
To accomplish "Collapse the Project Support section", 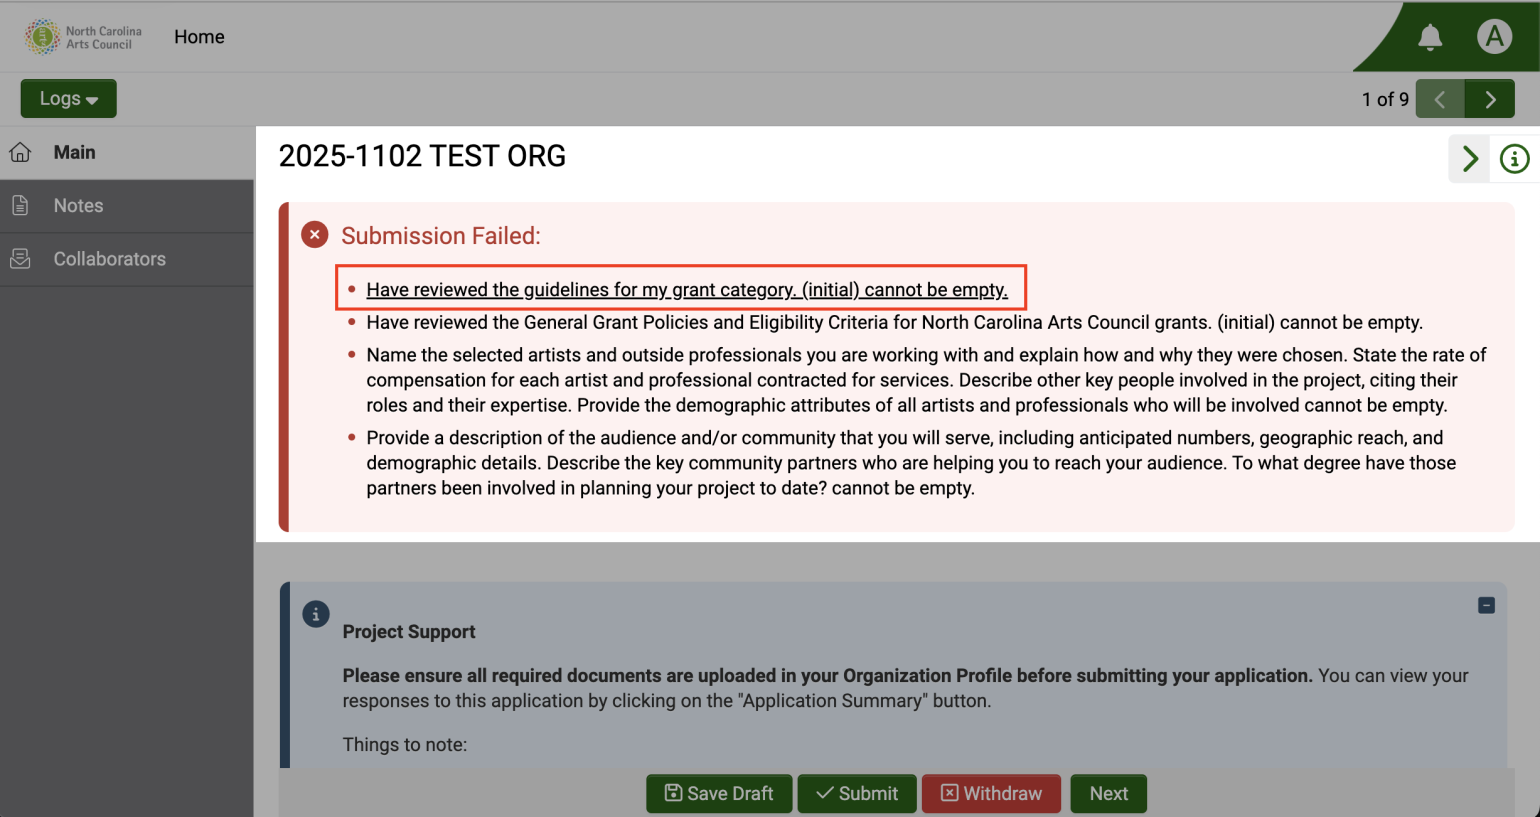I will [x=1486, y=605].
